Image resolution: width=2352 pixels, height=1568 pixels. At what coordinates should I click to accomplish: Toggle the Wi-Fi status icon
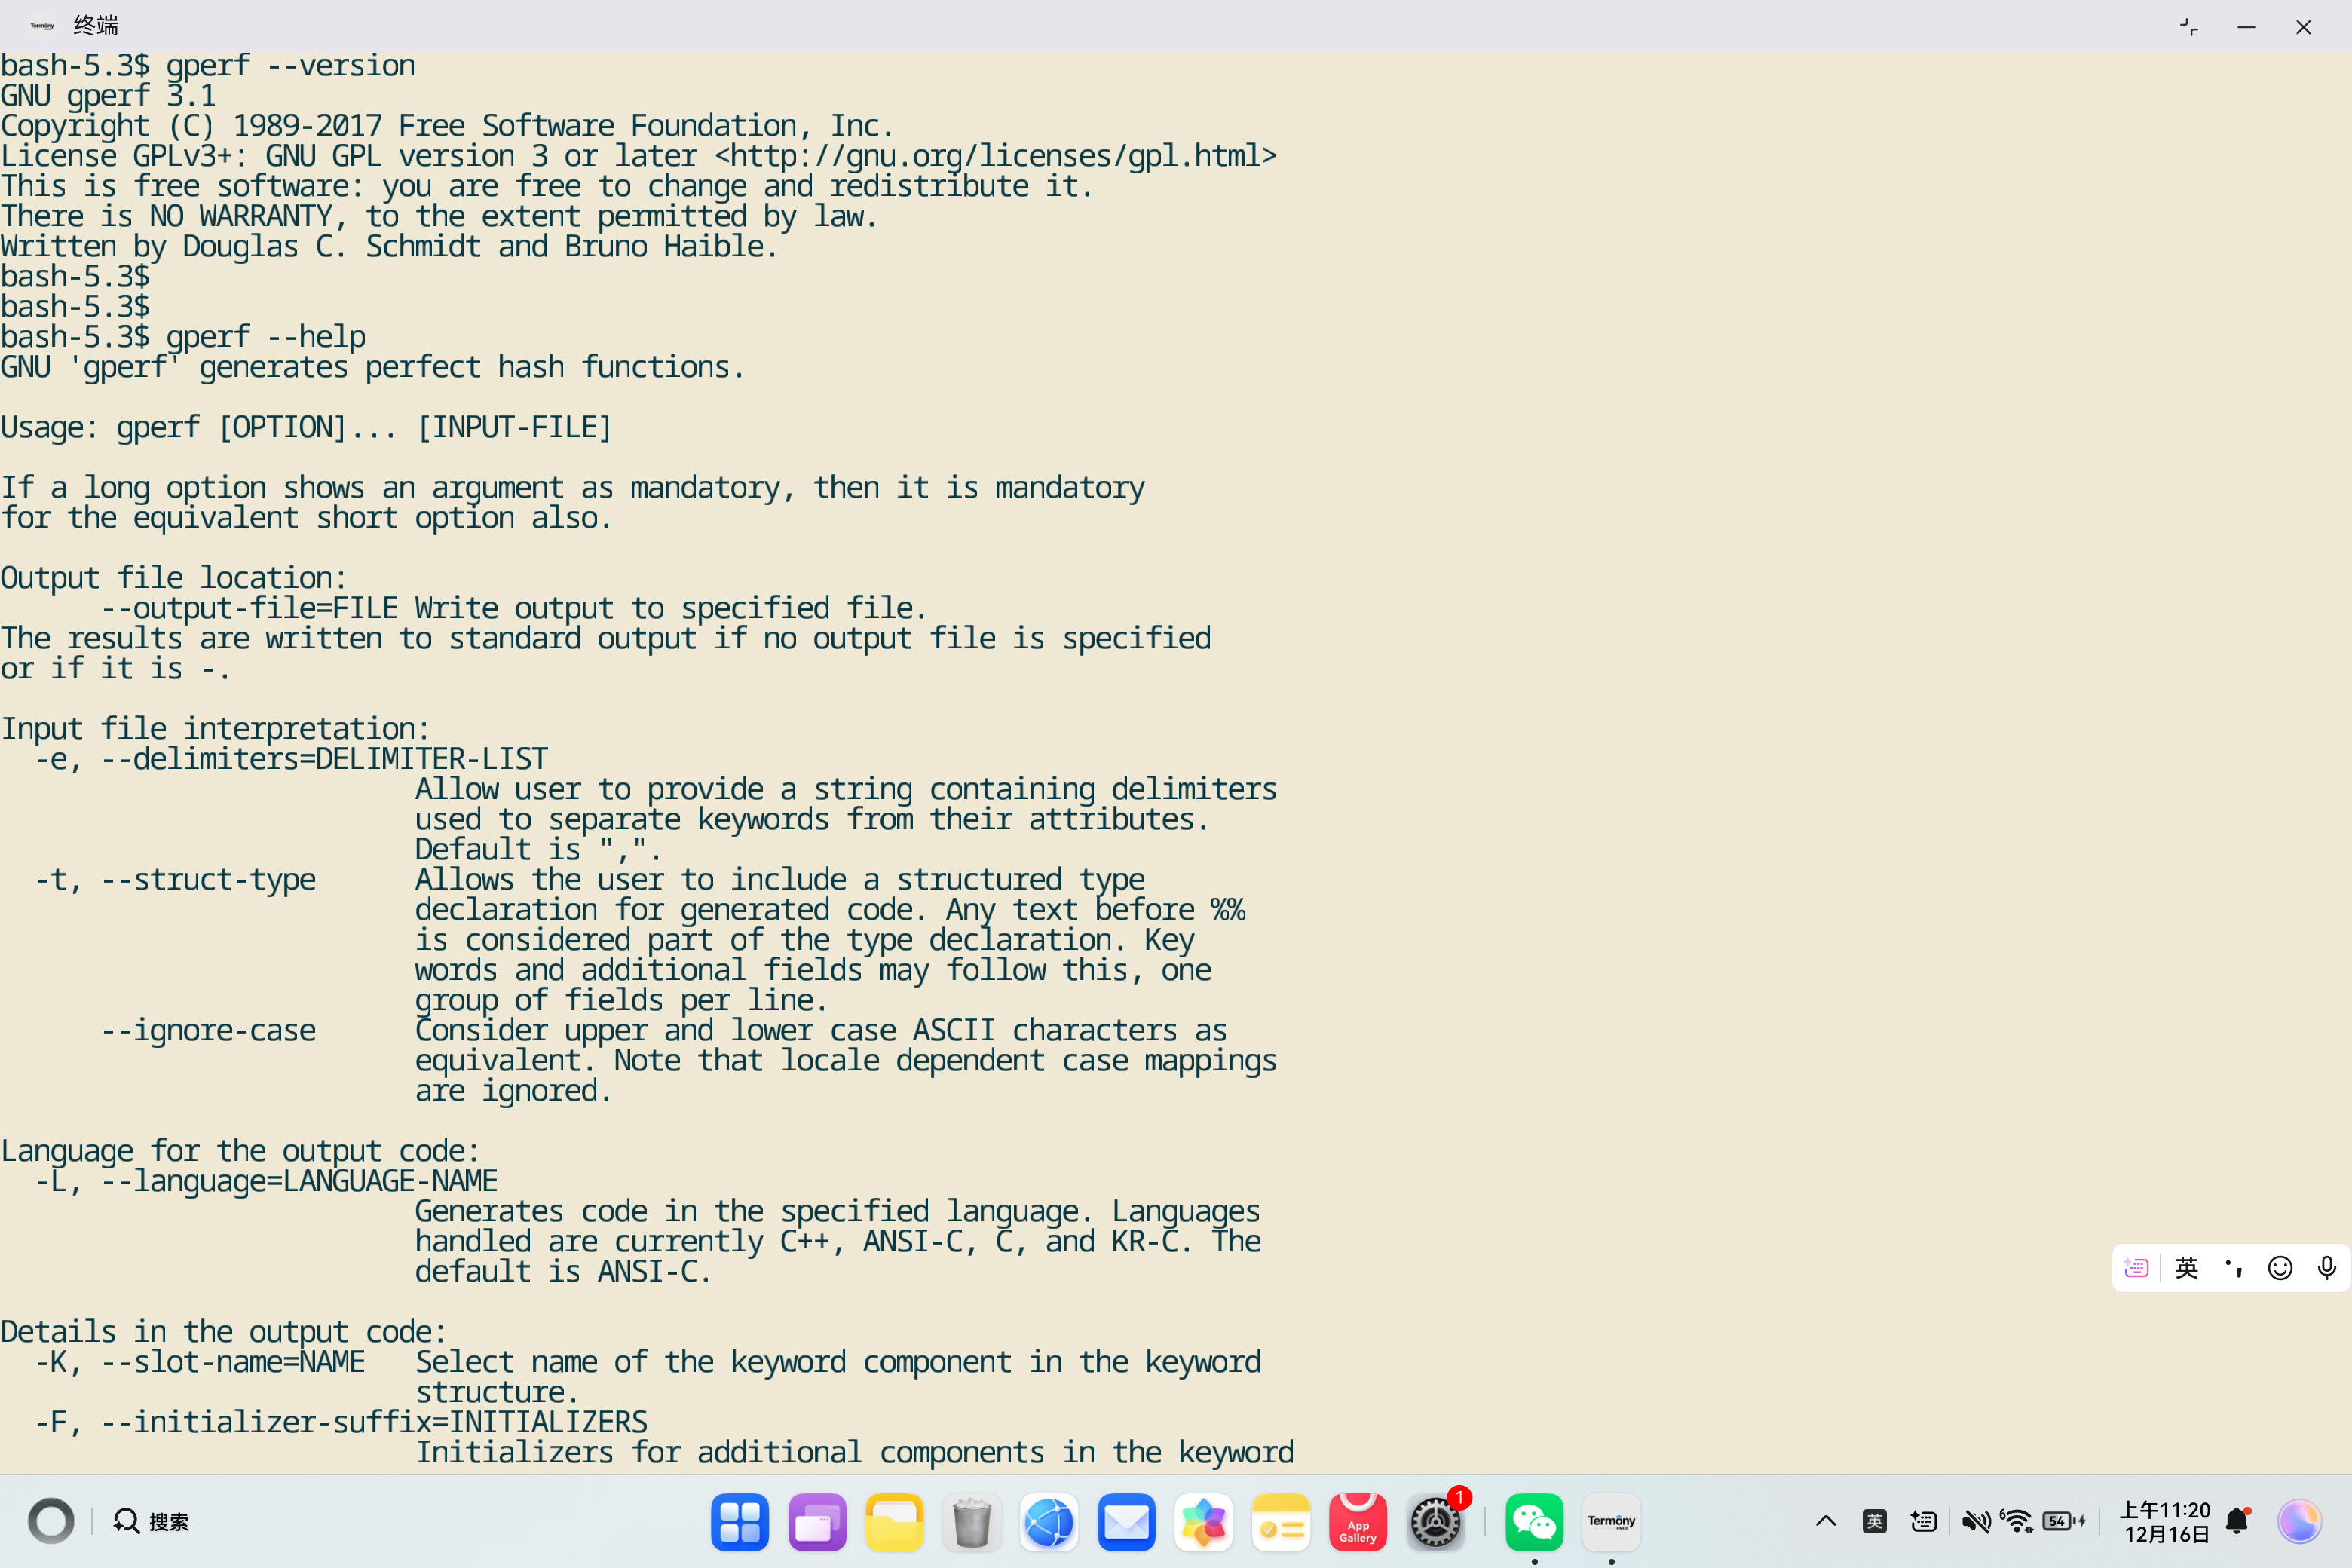[2017, 1521]
